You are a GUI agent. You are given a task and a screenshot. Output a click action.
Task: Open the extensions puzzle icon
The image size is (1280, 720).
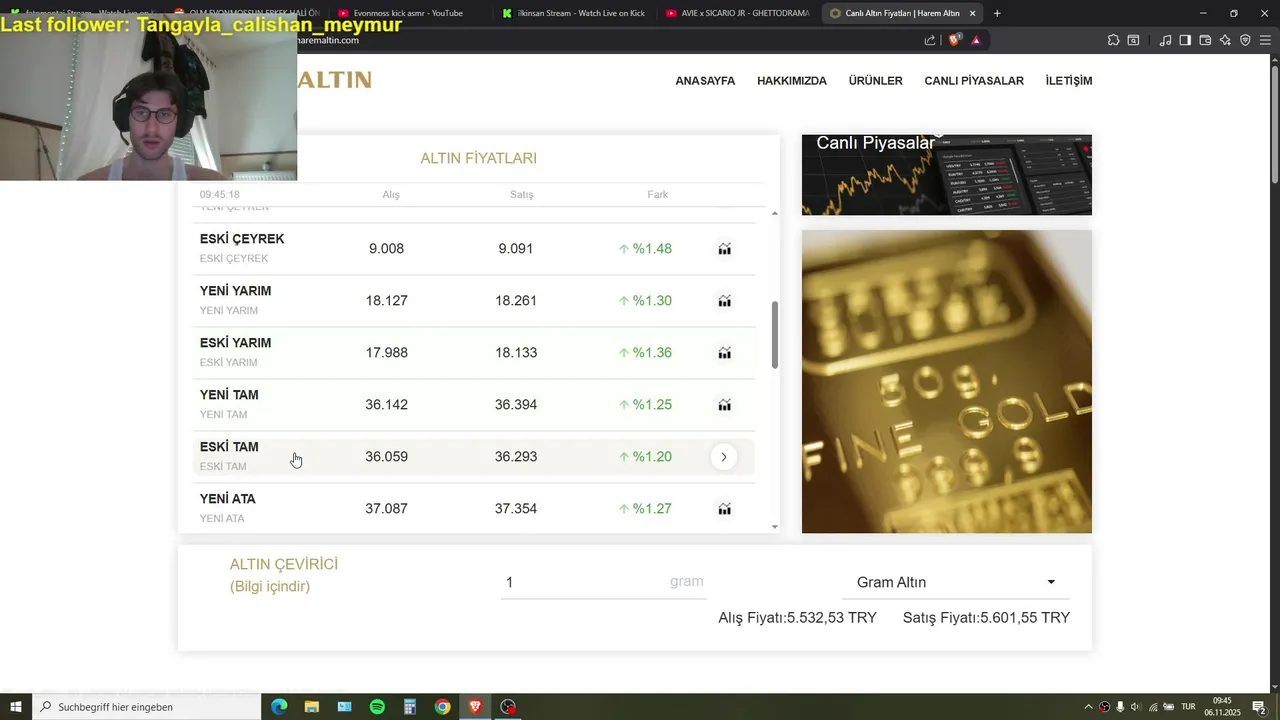tap(1113, 40)
